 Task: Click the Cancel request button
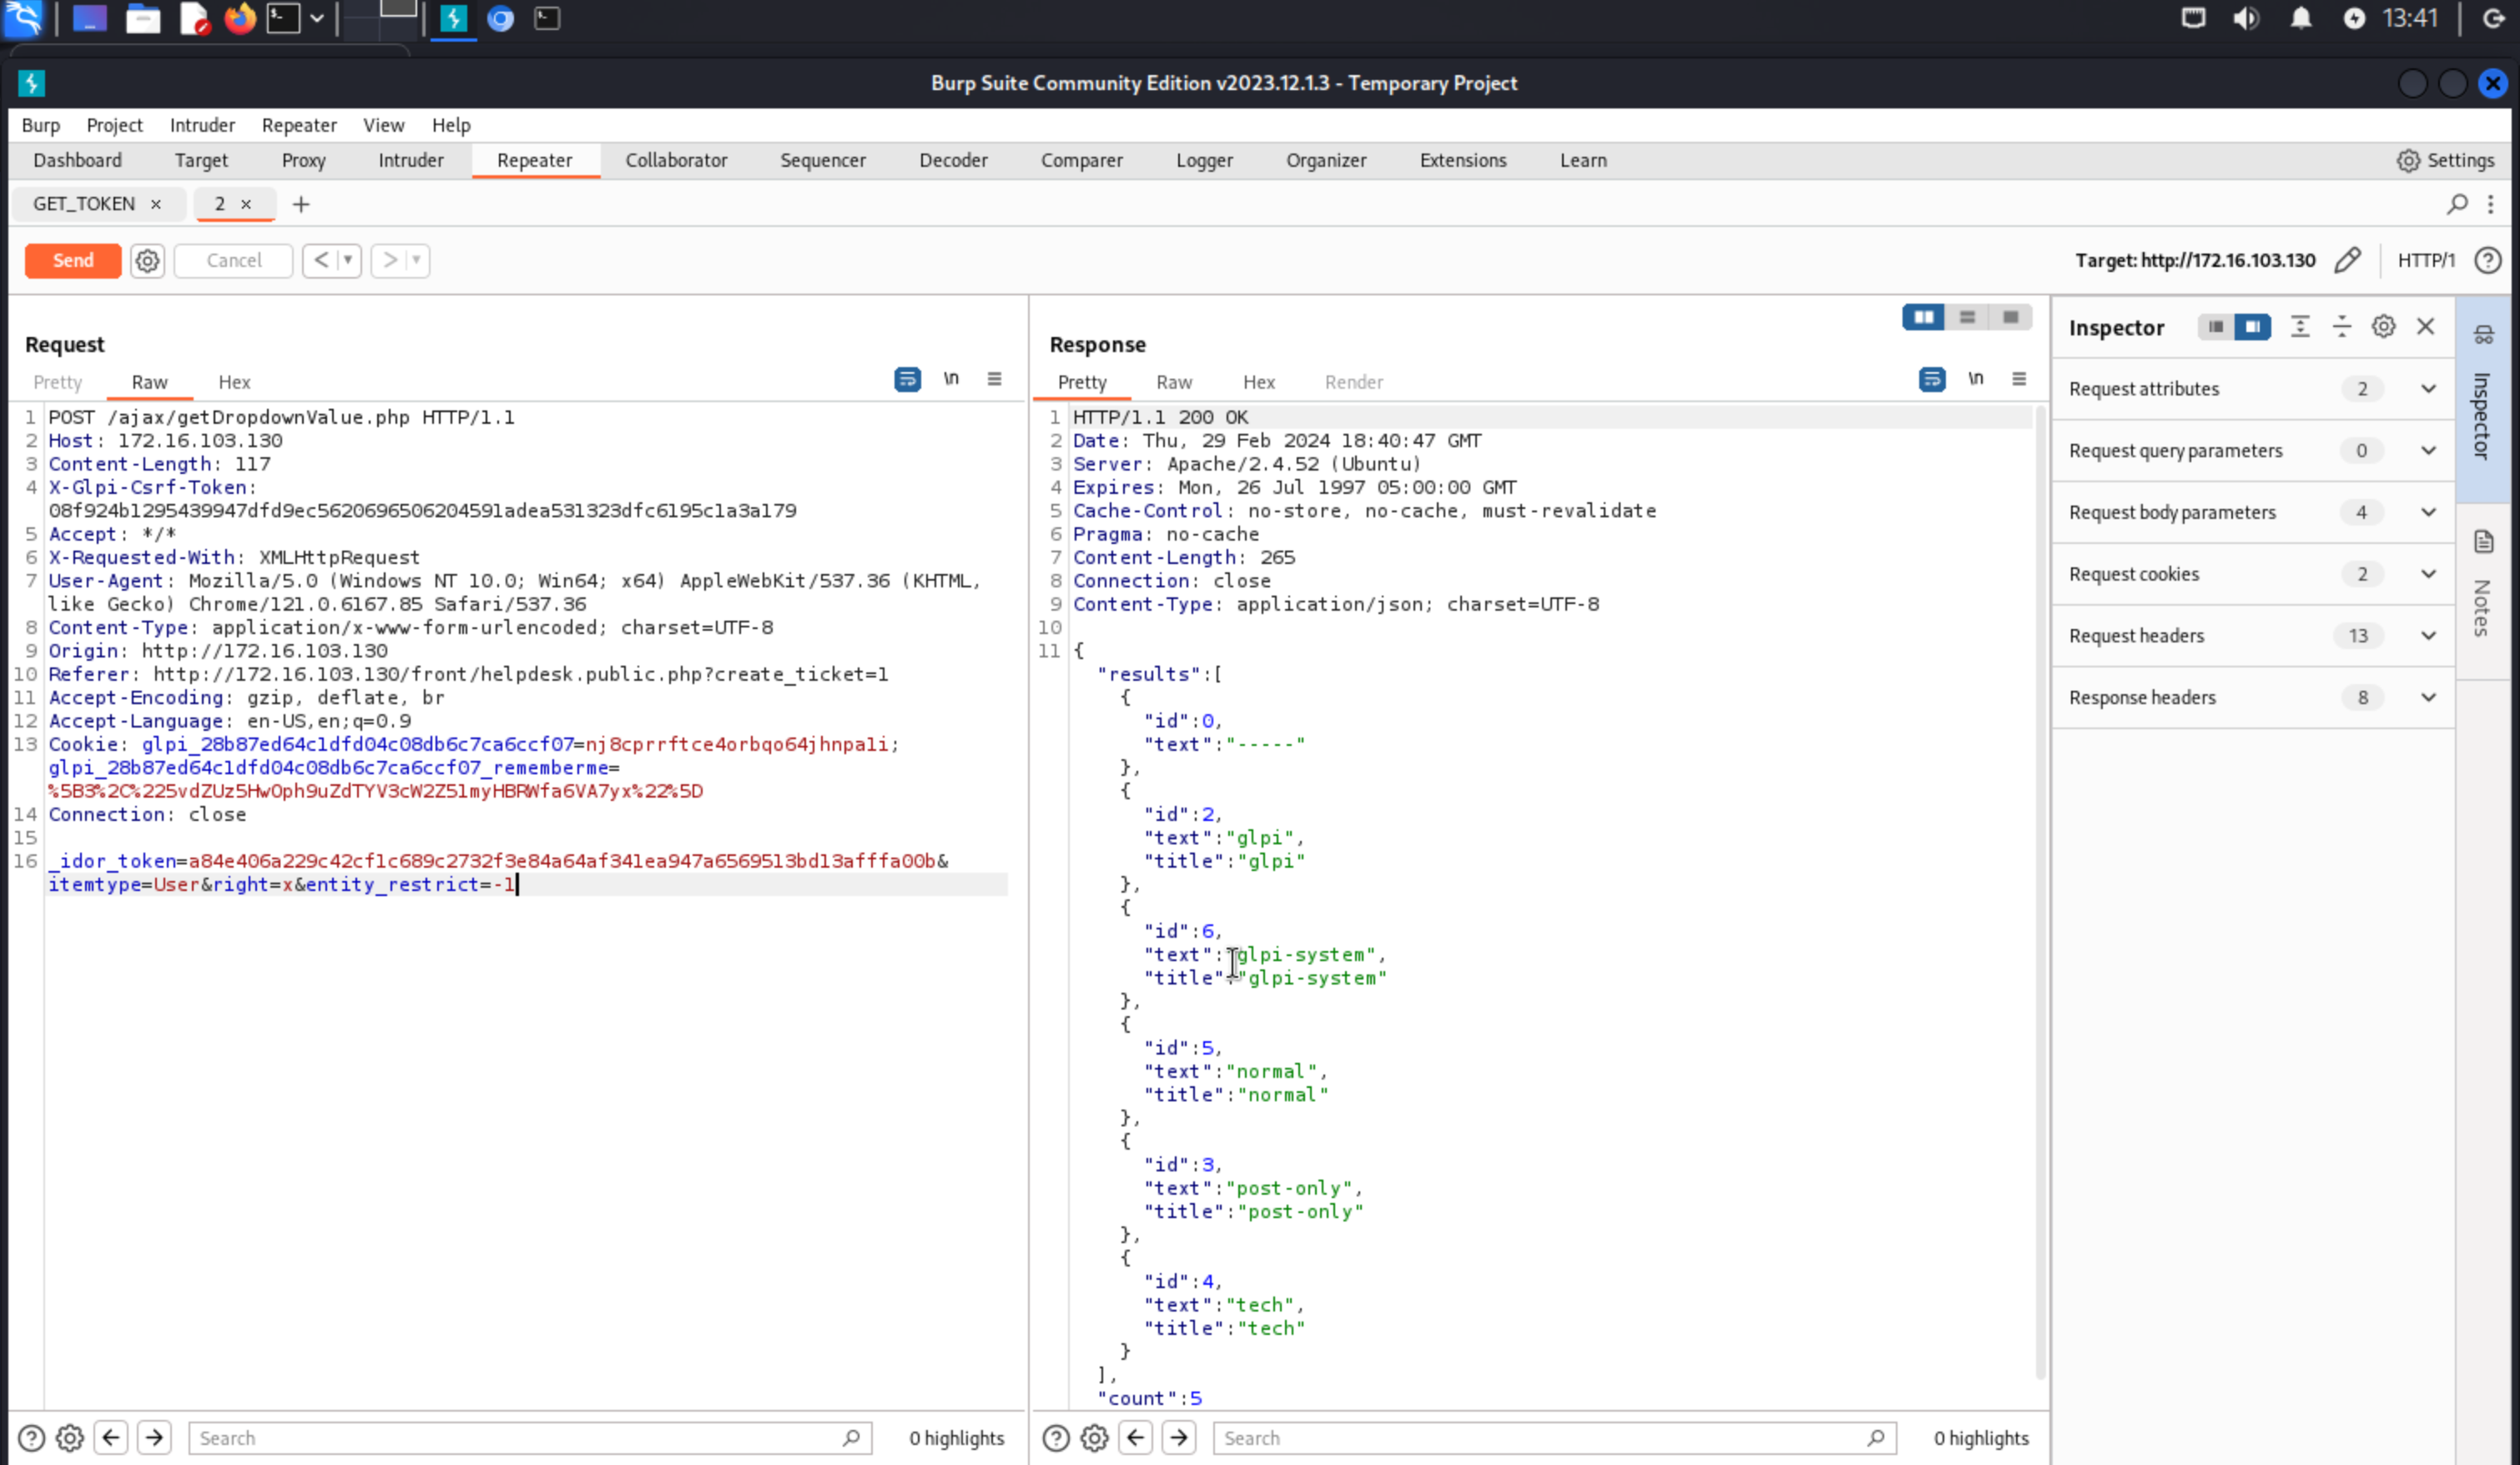pyautogui.click(x=234, y=260)
